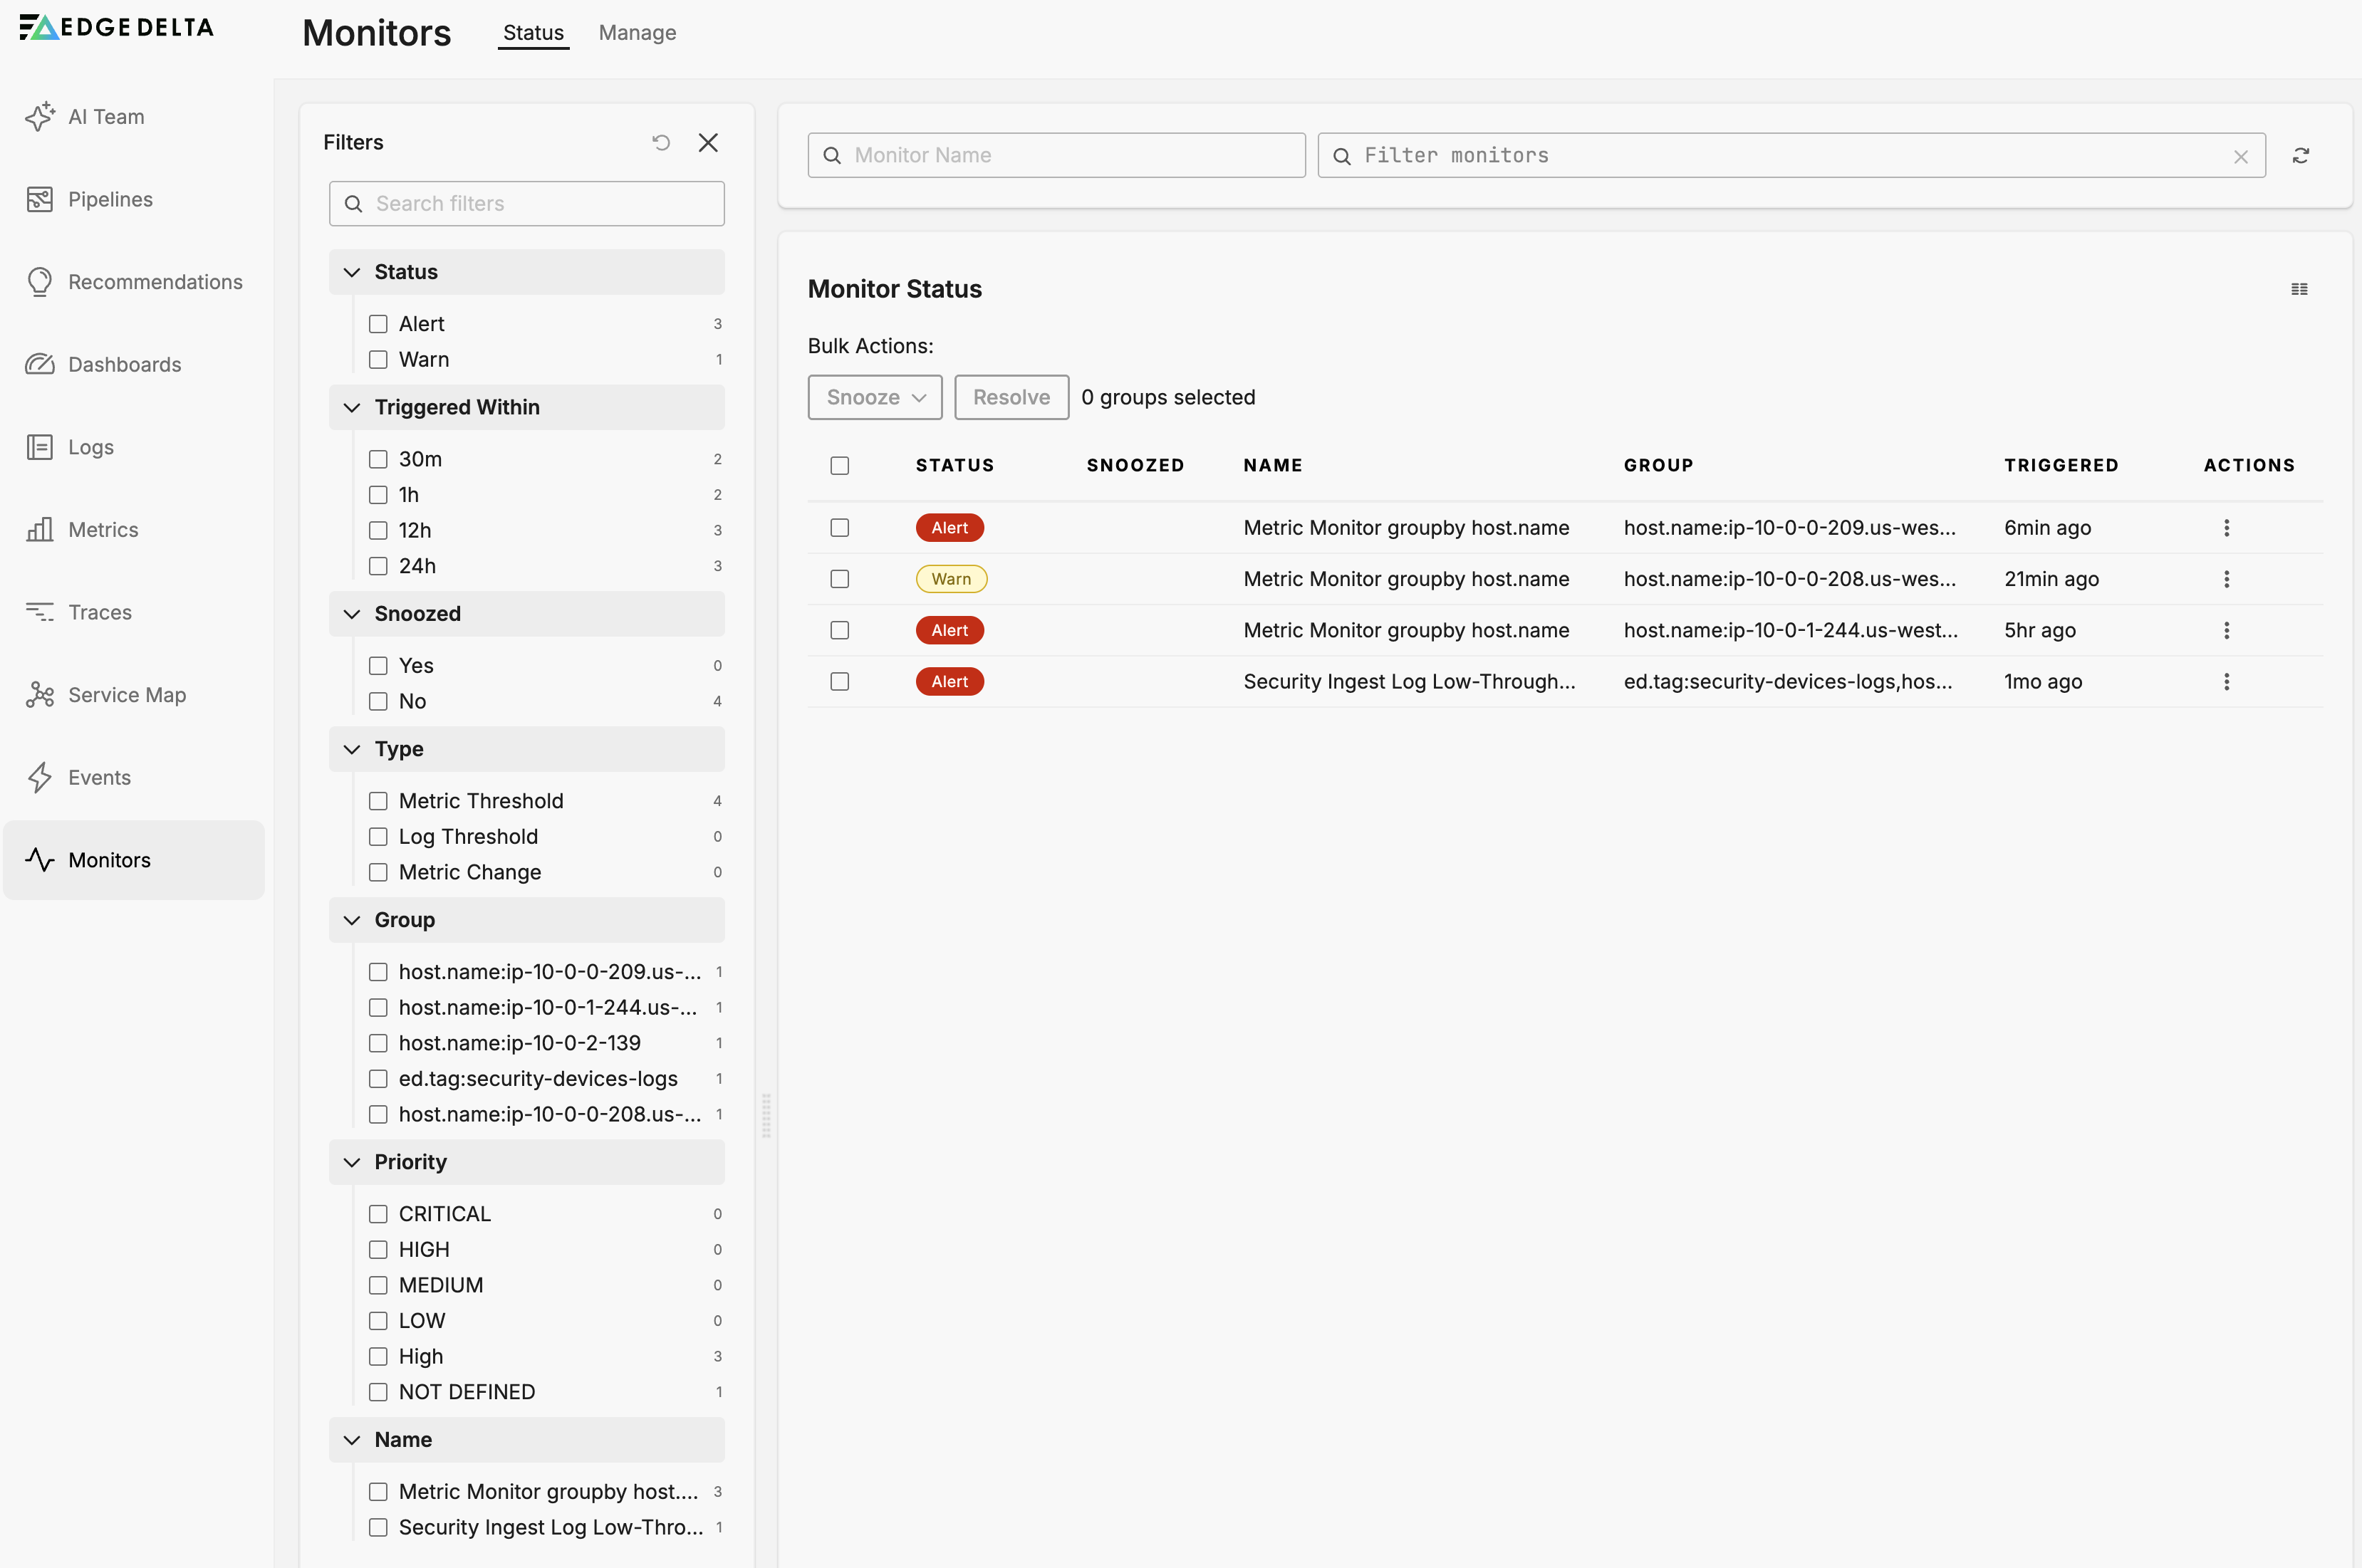
Task: Open the column settings icon in Monitor Status
Action: click(2299, 289)
